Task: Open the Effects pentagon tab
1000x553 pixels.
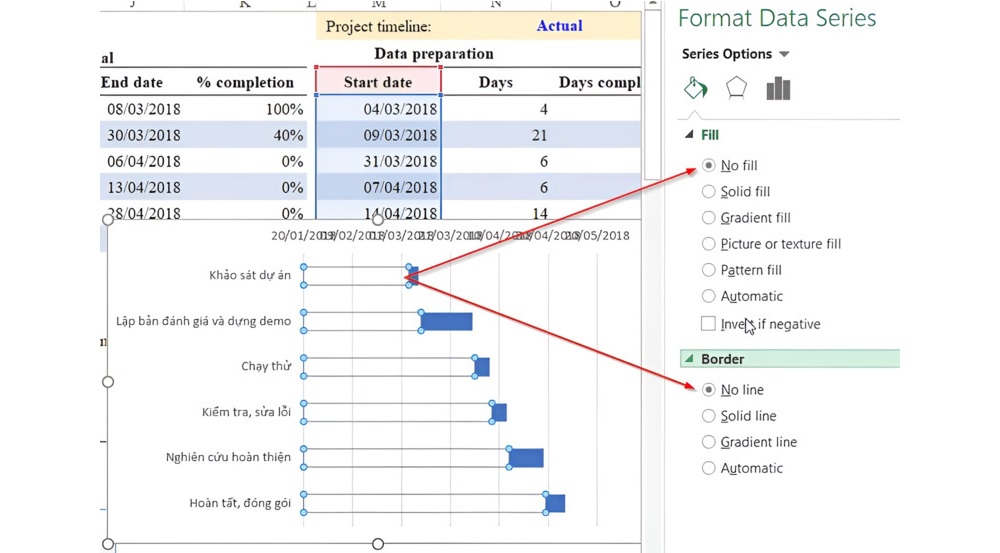Action: [x=736, y=89]
